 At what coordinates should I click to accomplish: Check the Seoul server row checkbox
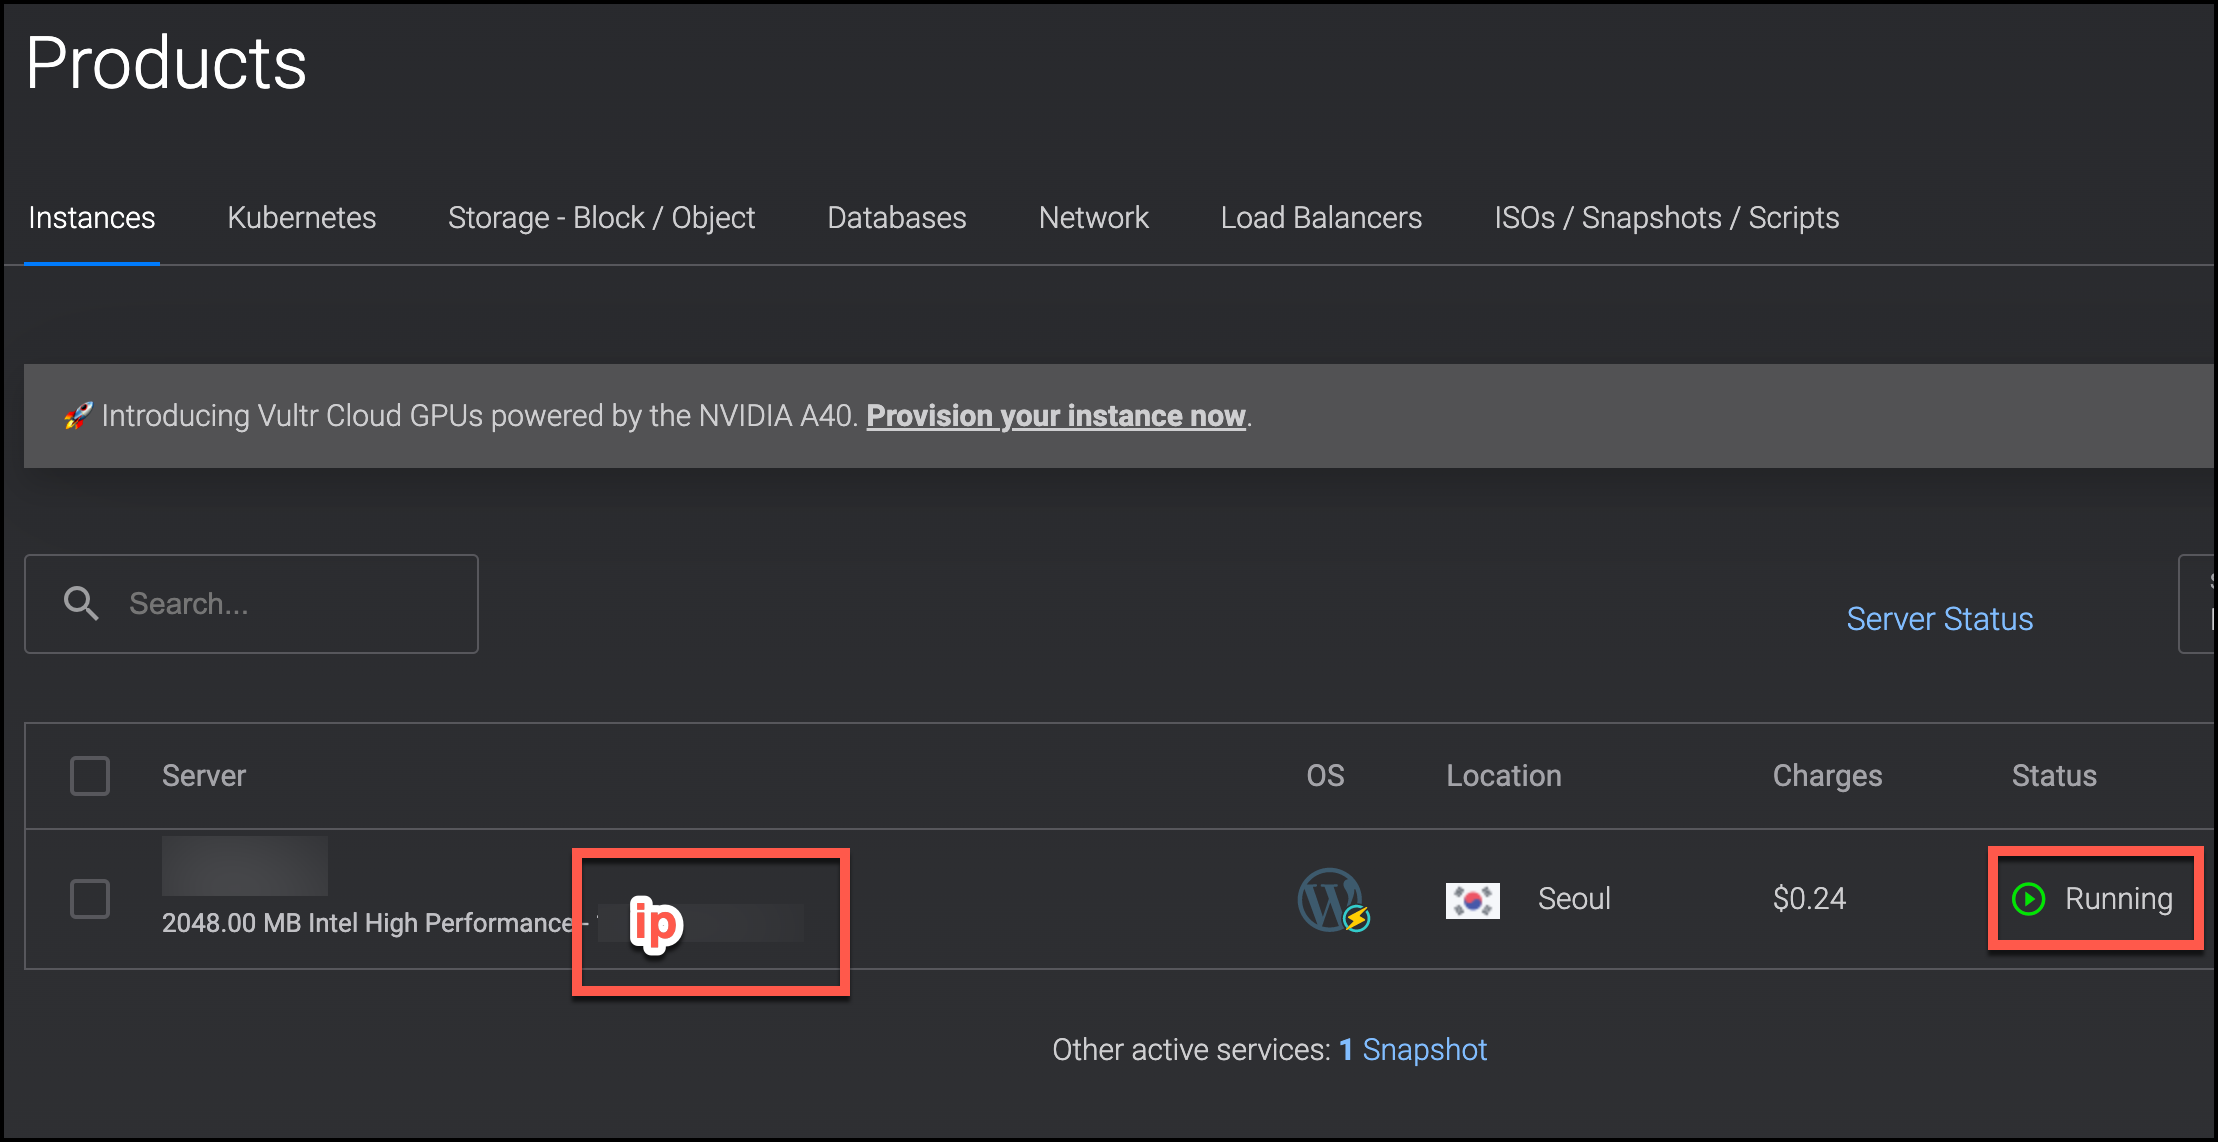pos(90,899)
